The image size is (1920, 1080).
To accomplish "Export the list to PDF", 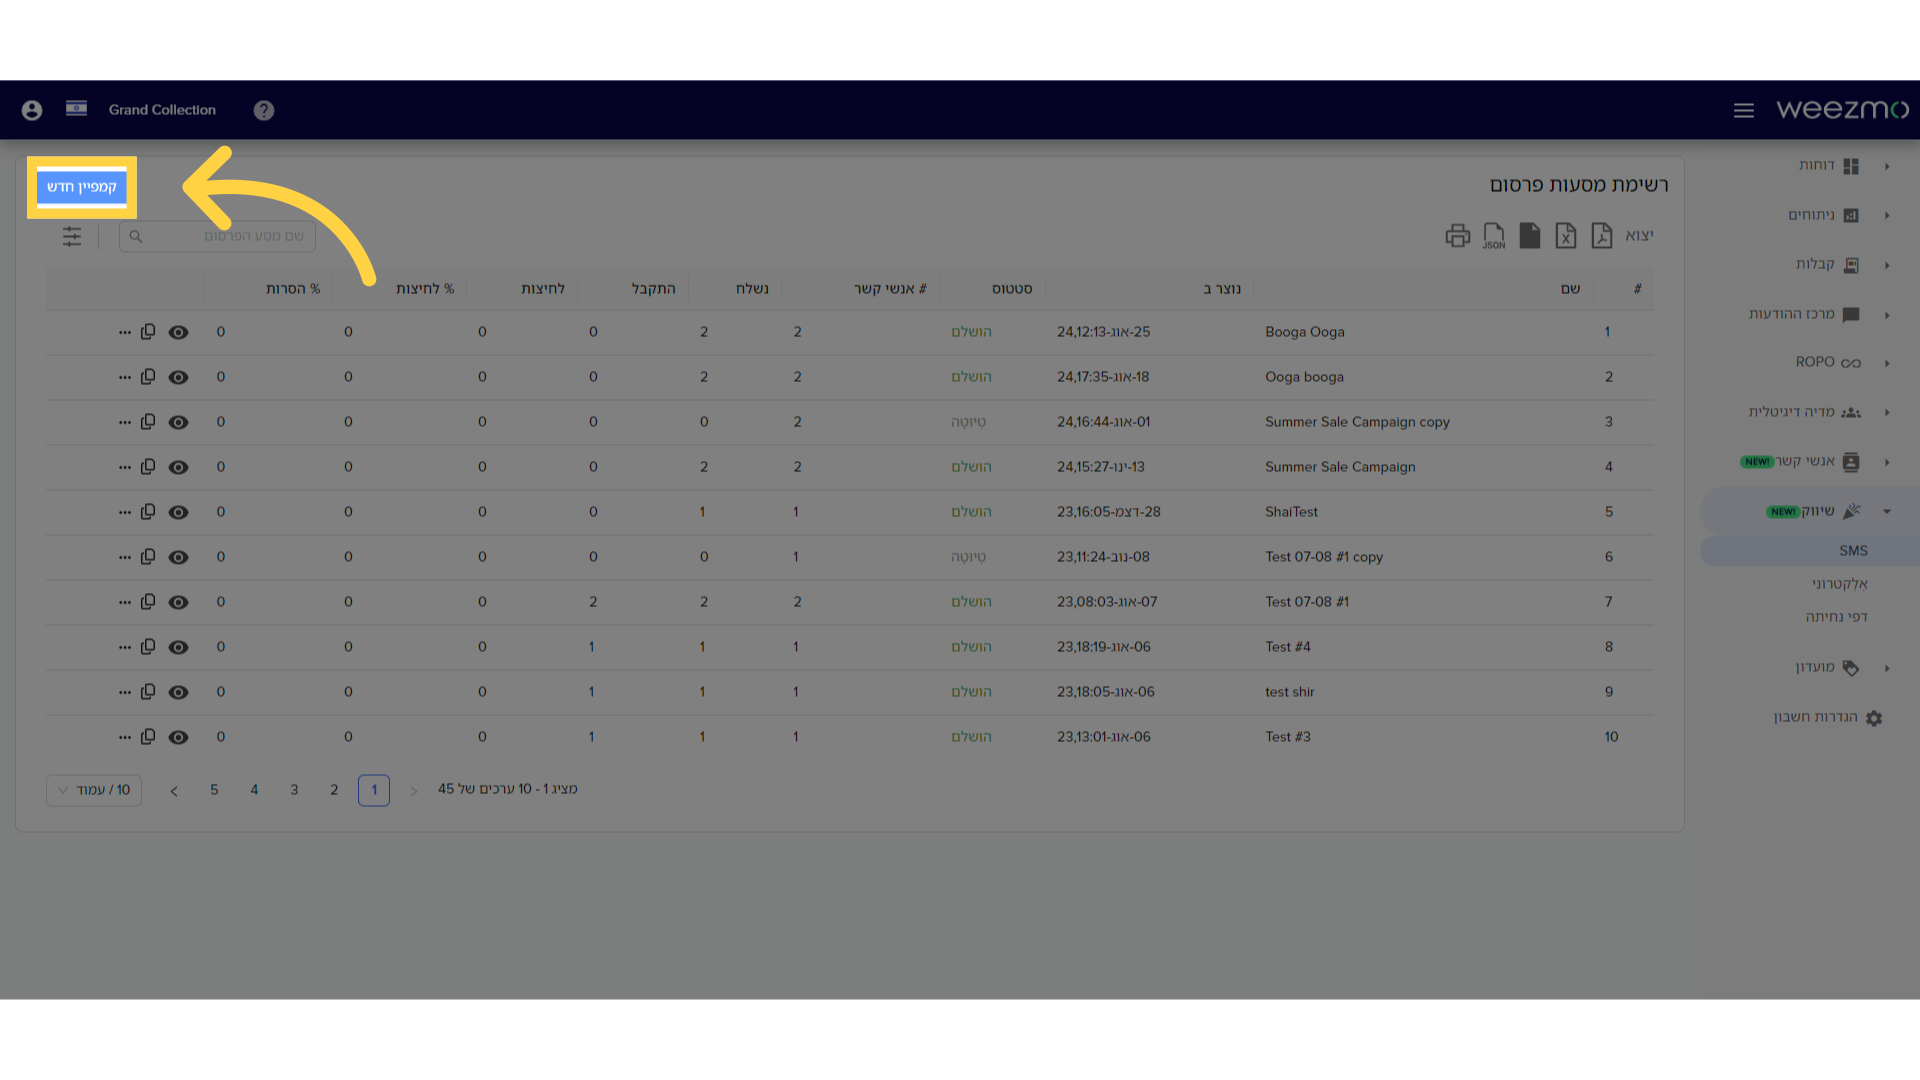I will point(1602,236).
